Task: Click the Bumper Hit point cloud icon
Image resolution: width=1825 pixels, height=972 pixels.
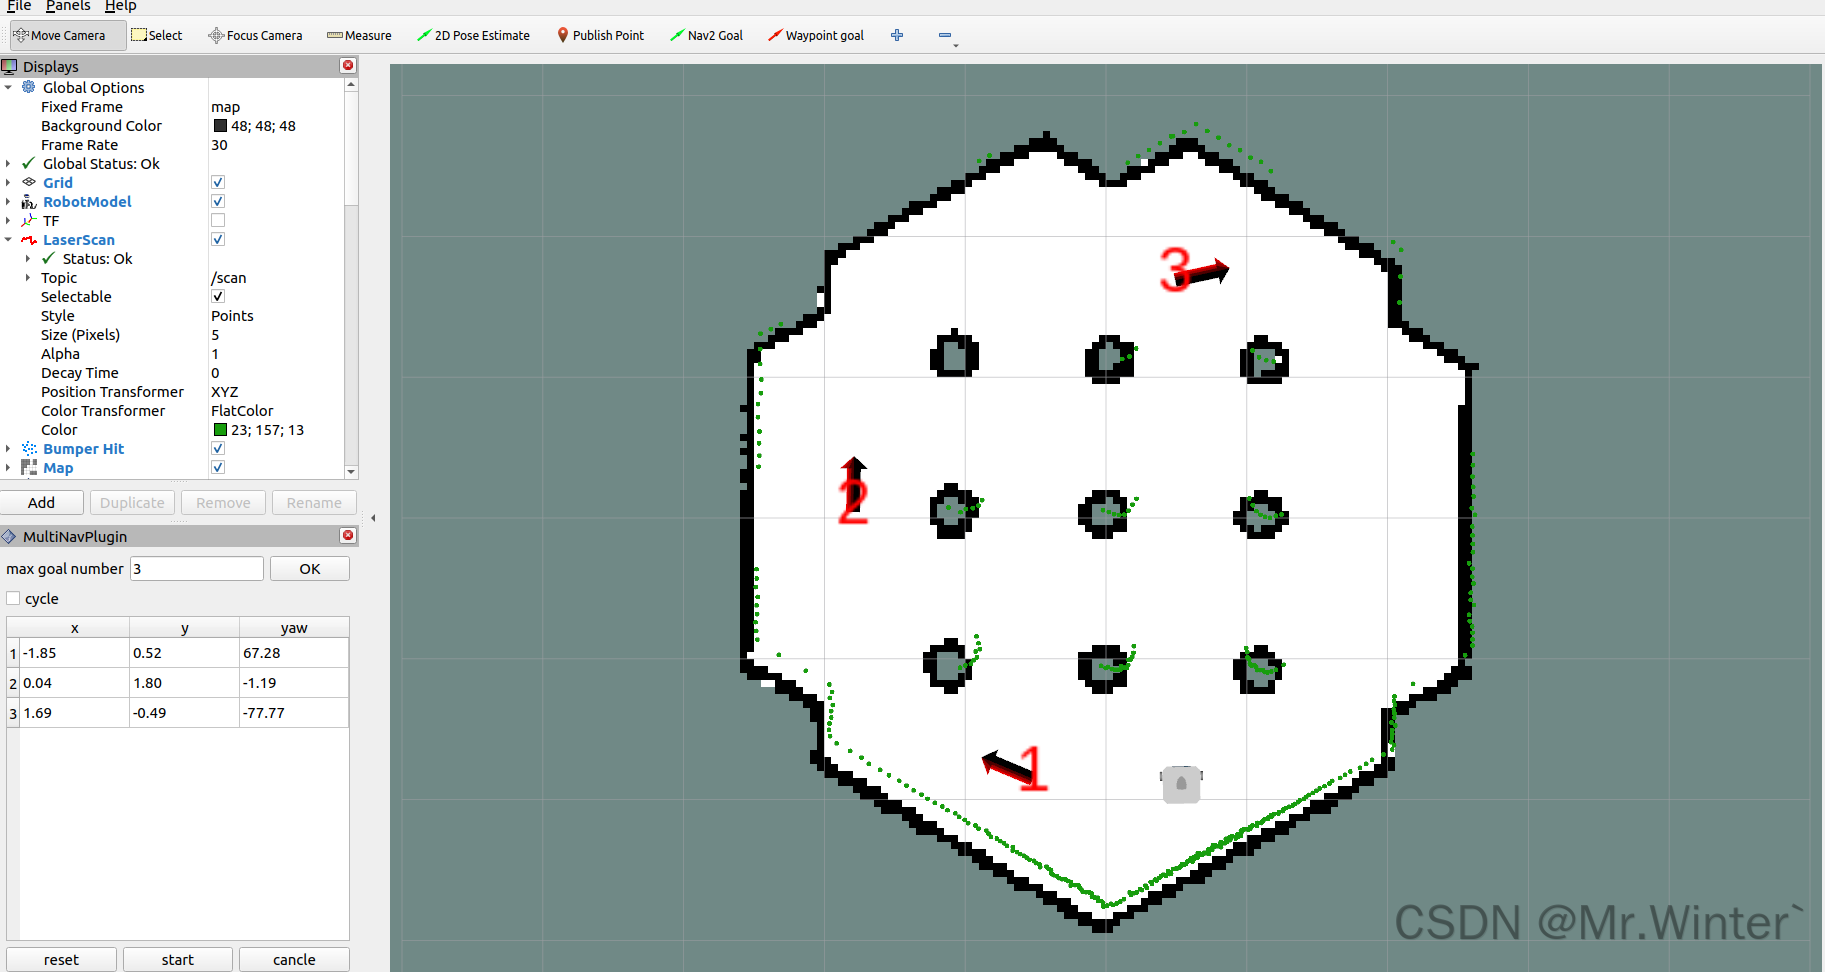Action: (x=29, y=448)
